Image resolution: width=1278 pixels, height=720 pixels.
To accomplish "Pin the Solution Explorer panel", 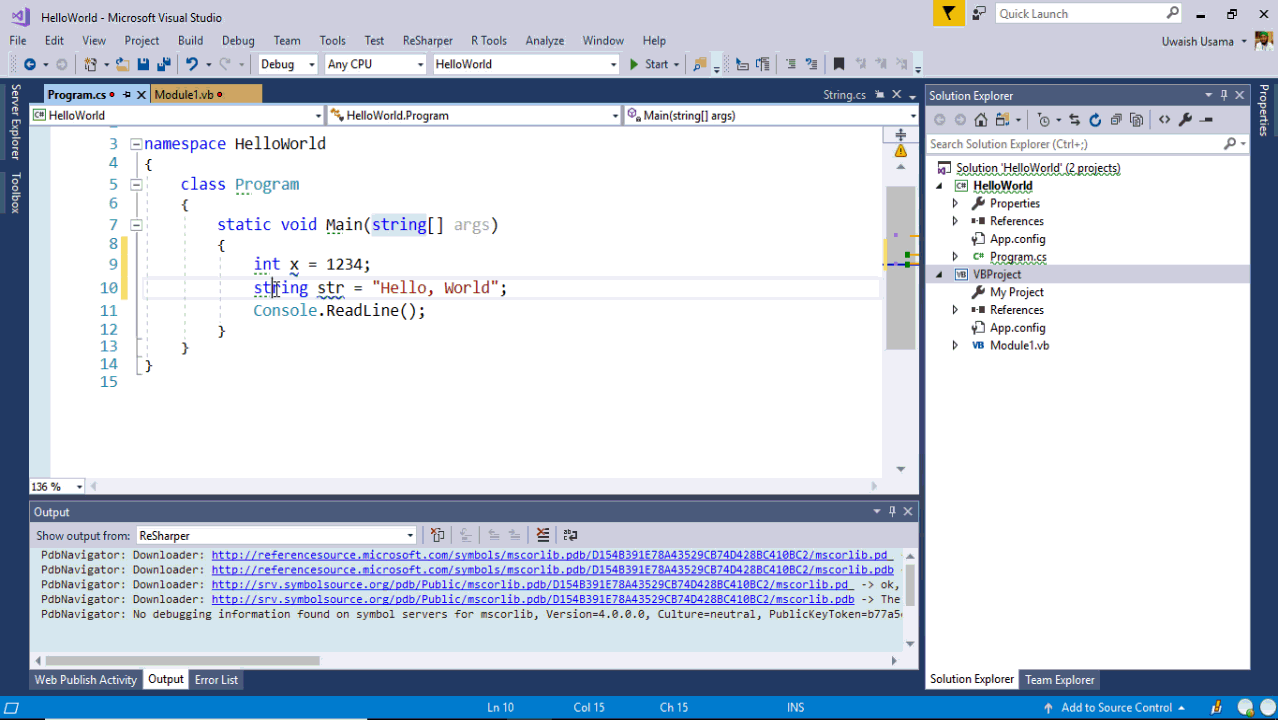I will (1222, 95).
